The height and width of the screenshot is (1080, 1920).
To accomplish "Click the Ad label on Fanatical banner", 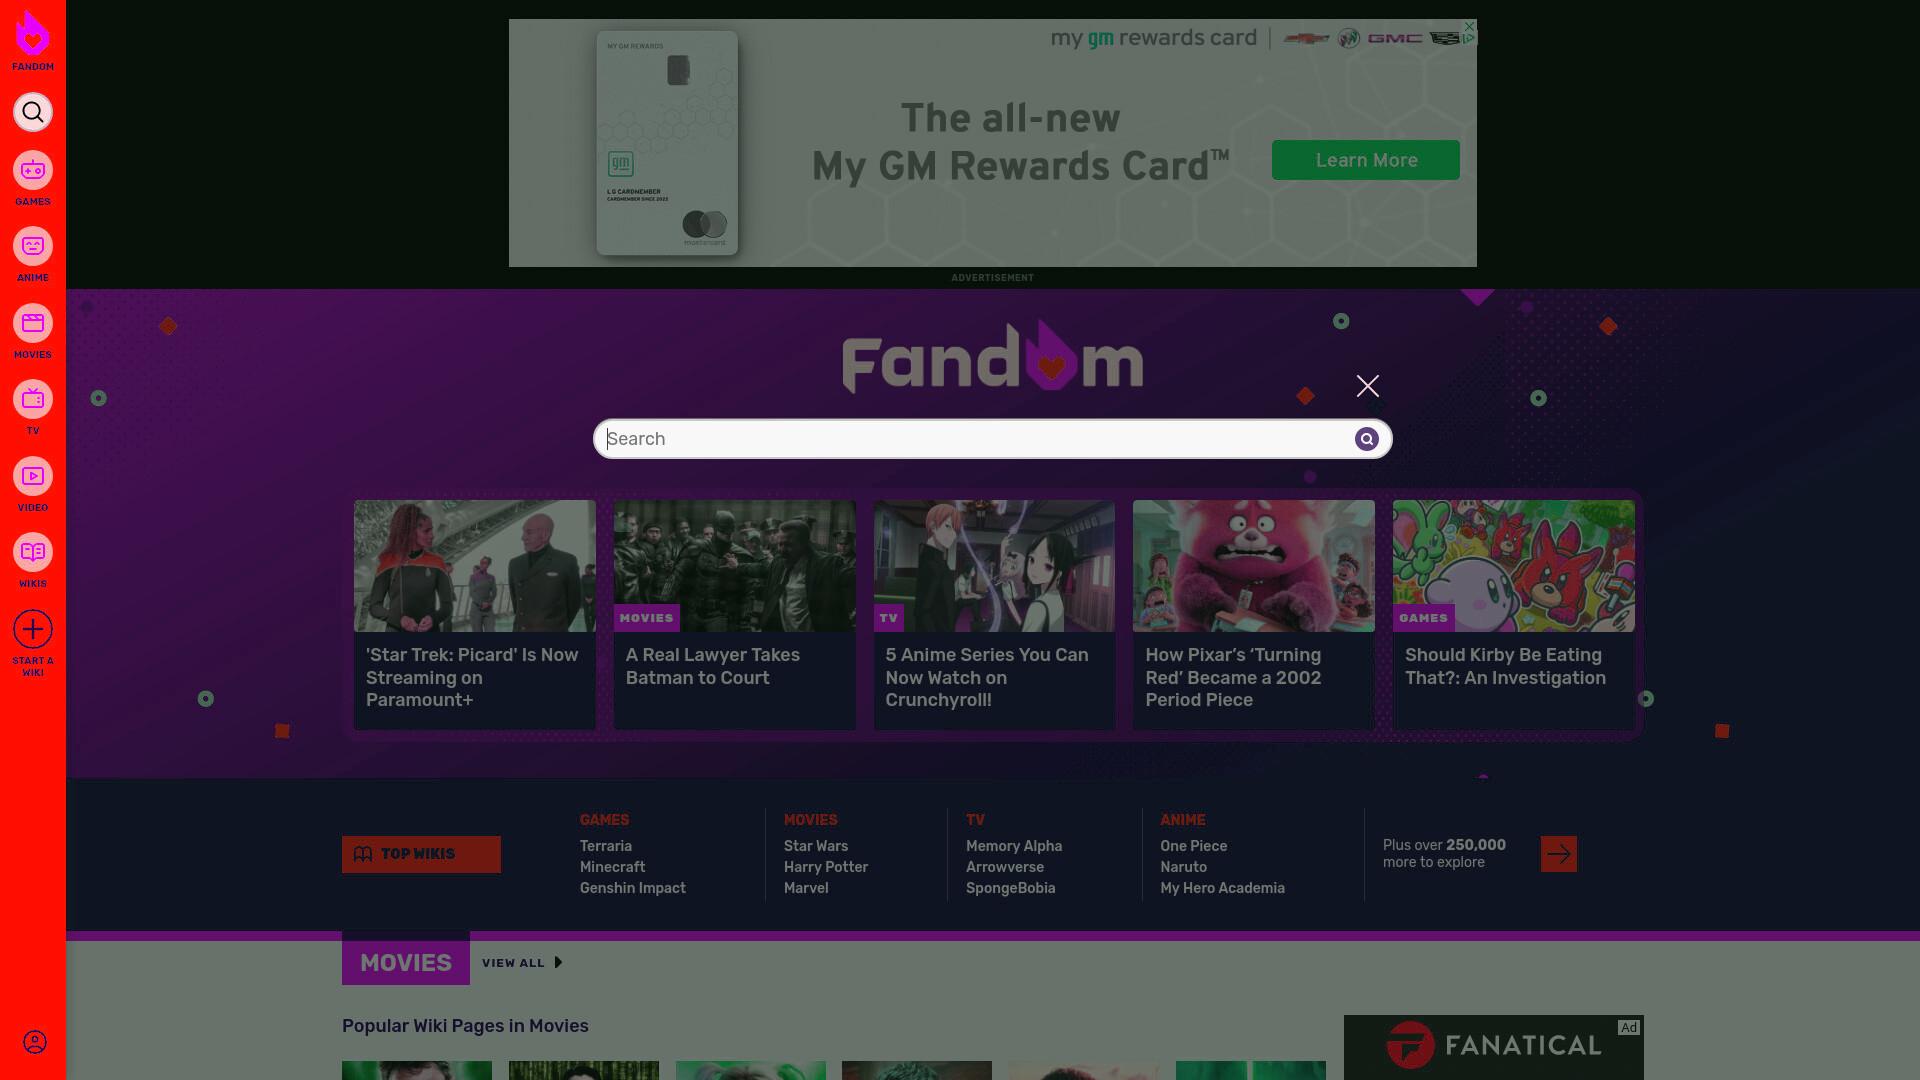I will pos(1629,1028).
